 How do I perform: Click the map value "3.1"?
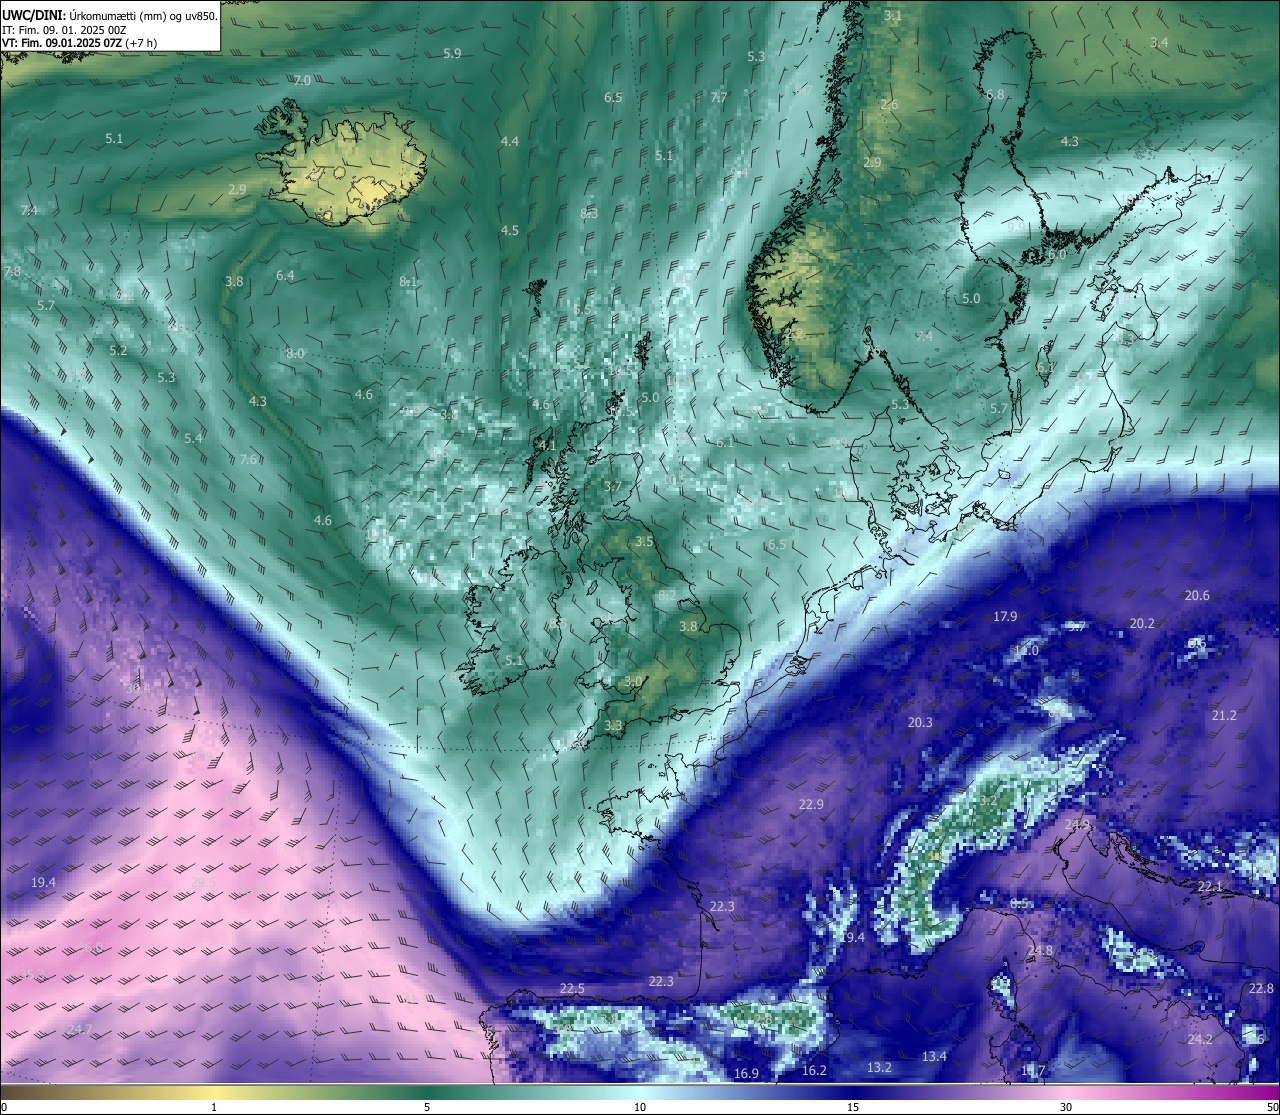(893, 16)
